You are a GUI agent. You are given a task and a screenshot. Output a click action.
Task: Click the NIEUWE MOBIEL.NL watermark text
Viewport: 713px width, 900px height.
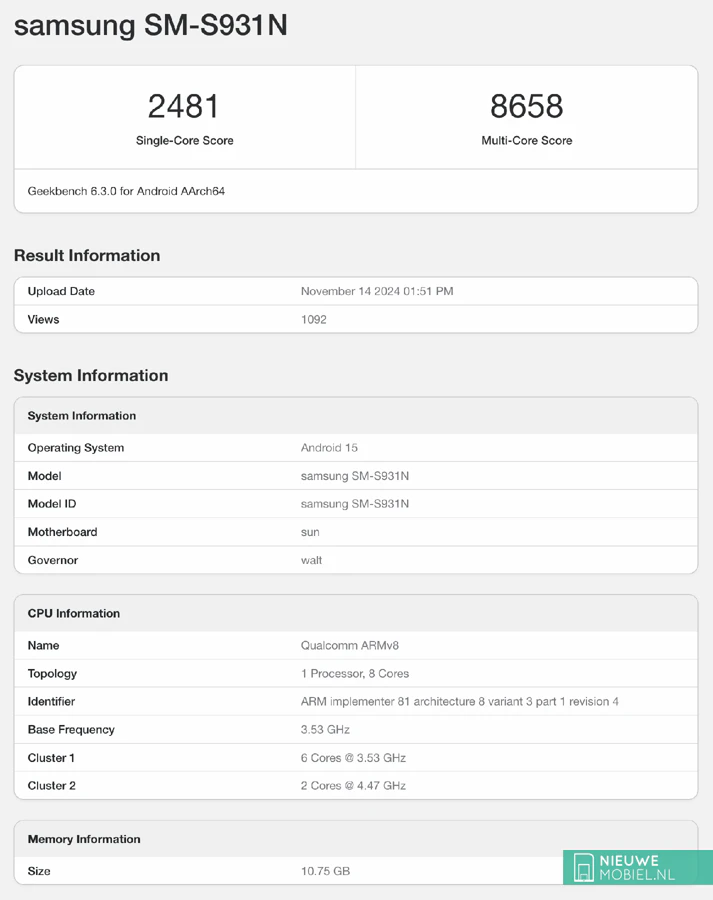(636, 868)
